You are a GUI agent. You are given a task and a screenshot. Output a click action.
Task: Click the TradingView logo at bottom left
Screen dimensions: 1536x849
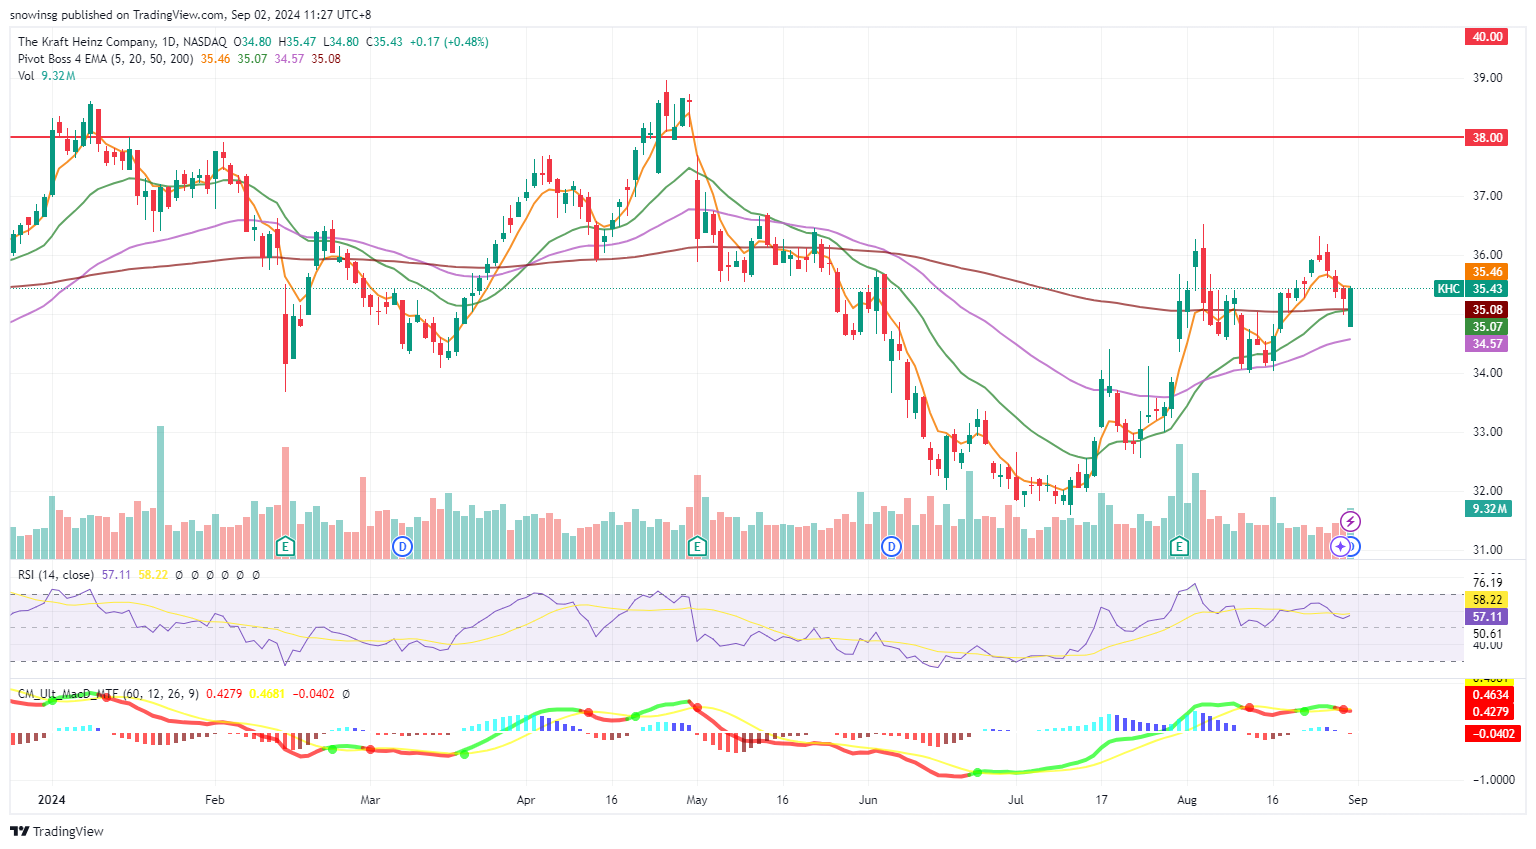click(x=57, y=831)
